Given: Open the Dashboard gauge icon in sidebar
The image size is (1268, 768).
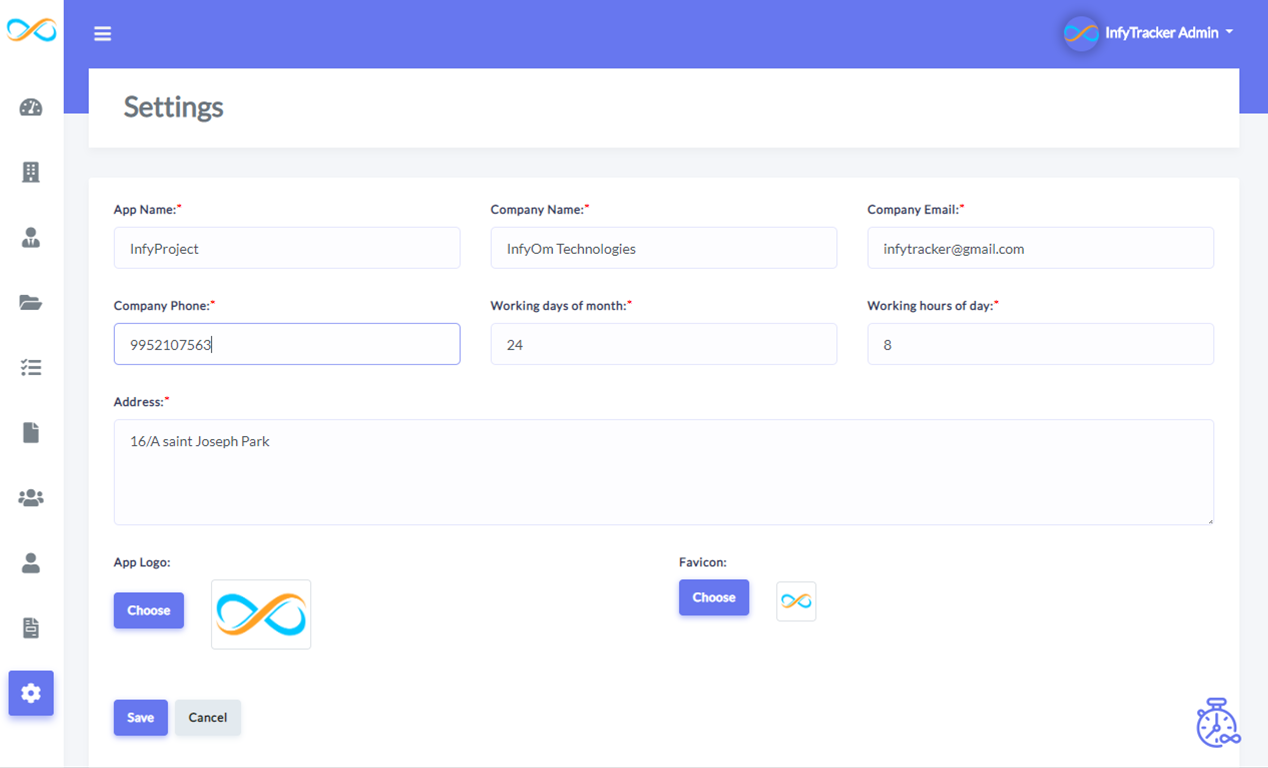Looking at the screenshot, I should click(x=30, y=106).
